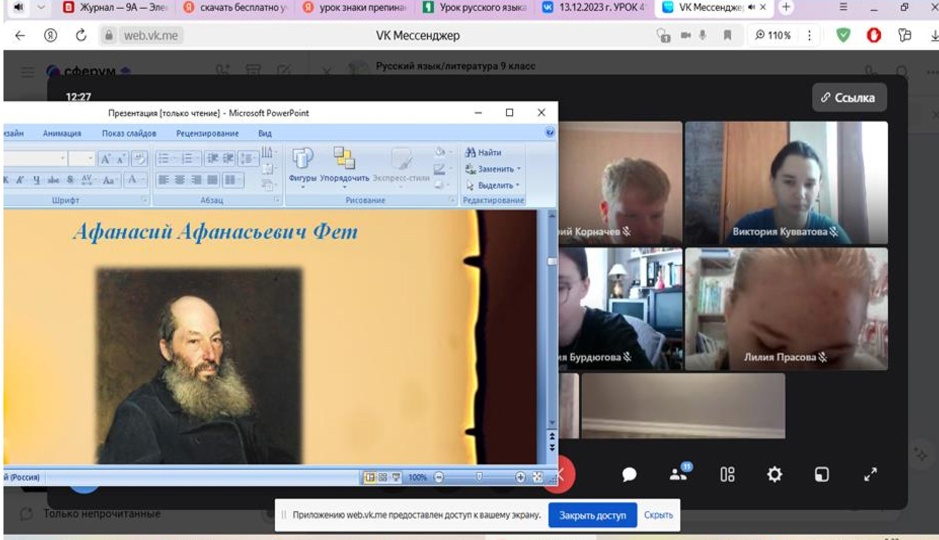Expand Шрифт group dialog launcher
Viewport: 939px width, 540px height.
(x=144, y=200)
